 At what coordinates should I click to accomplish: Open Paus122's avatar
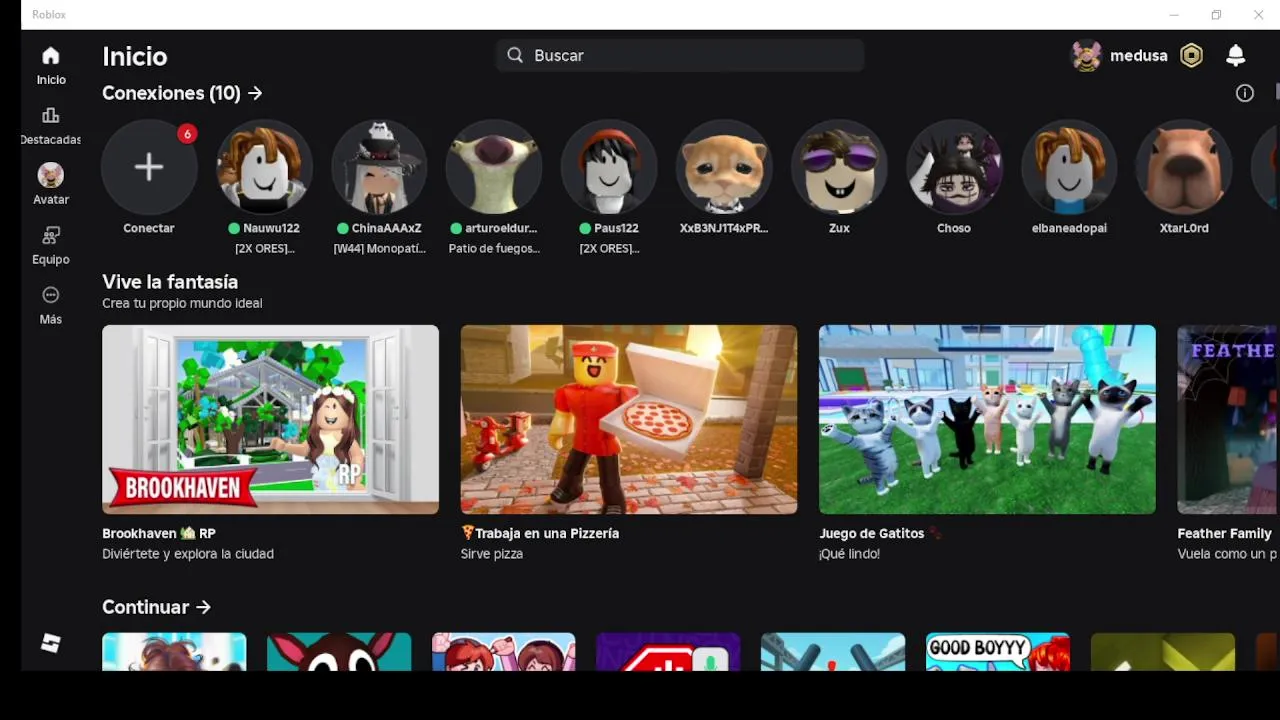tap(609, 167)
